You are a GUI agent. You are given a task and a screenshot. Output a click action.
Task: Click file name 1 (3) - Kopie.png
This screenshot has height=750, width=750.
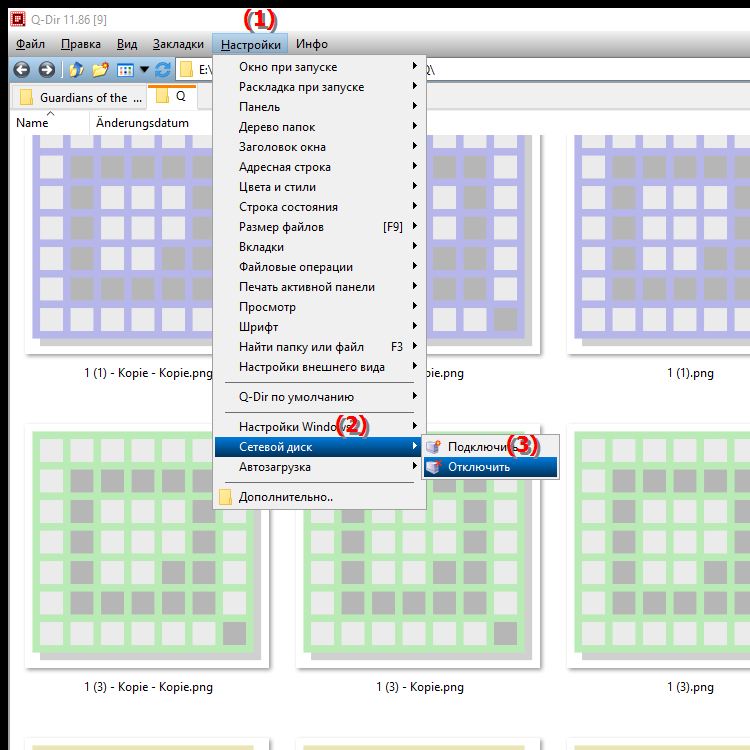(x=419, y=687)
